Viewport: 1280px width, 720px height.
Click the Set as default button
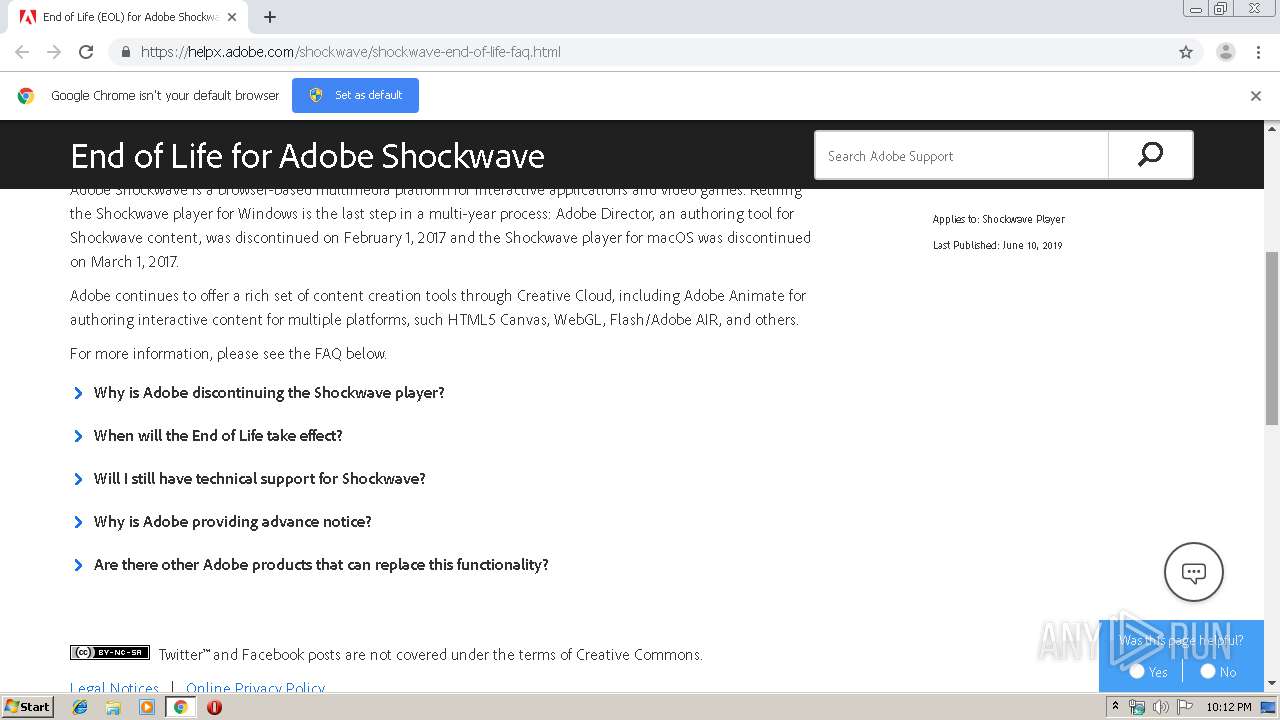click(x=355, y=95)
